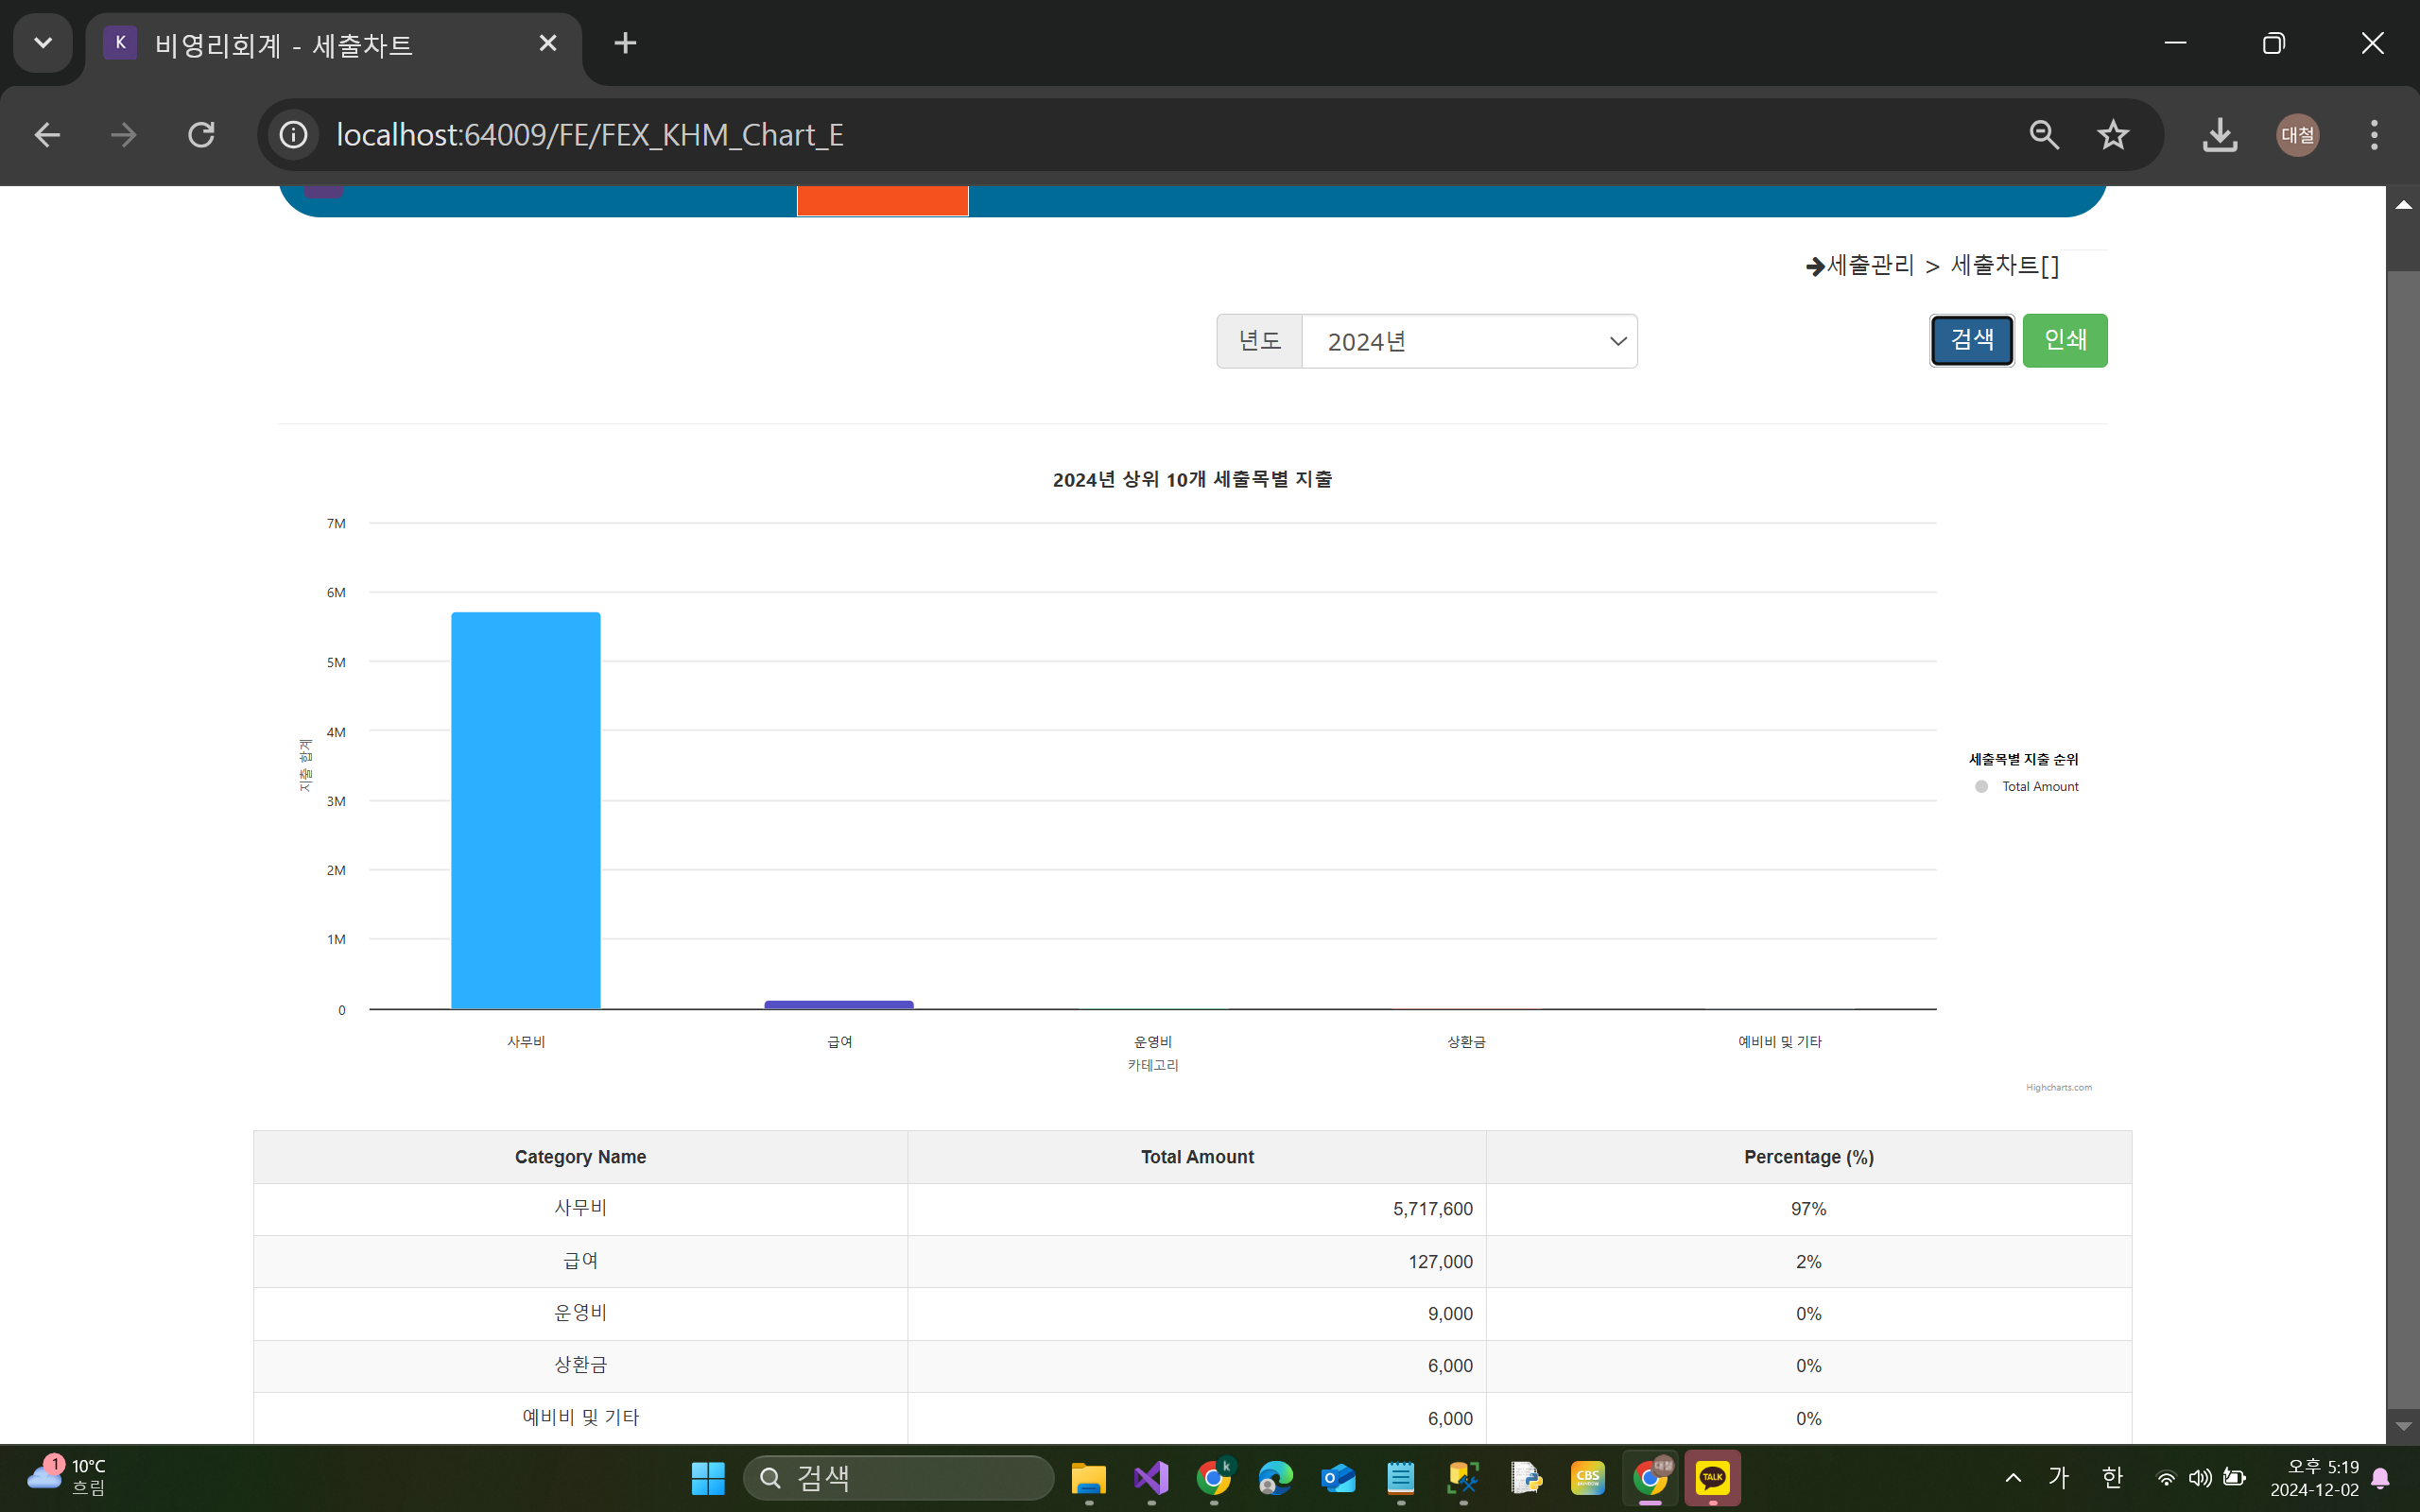Open the tab search chevron

[43, 43]
